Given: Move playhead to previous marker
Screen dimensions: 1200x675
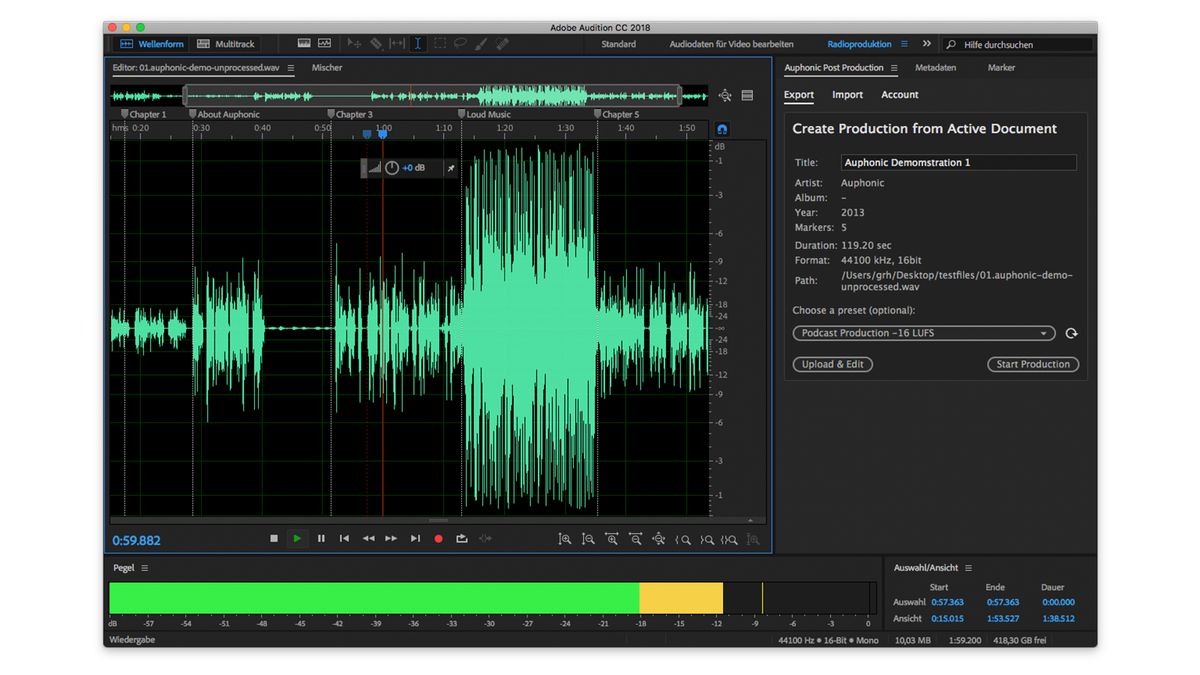Looking at the screenshot, I should 344,539.
